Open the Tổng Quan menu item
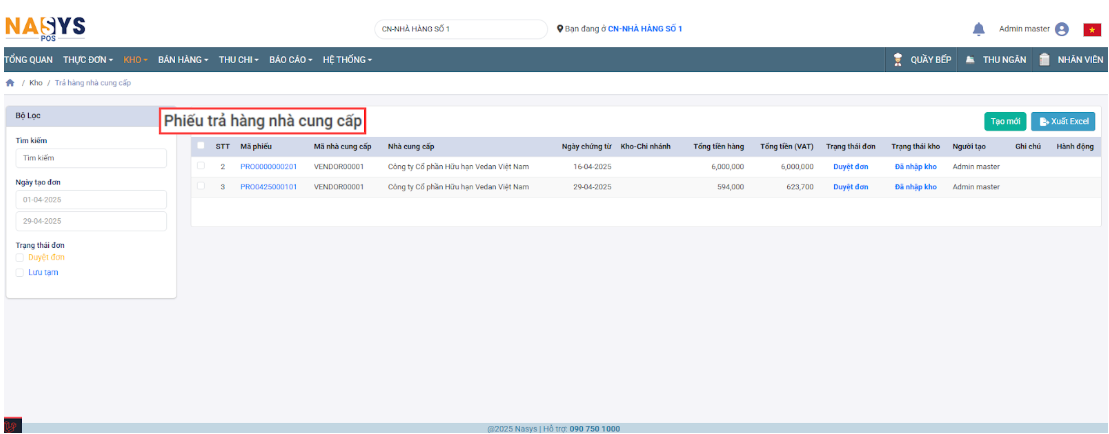The height and width of the screenshot is (434, 1109). [30, 60]
